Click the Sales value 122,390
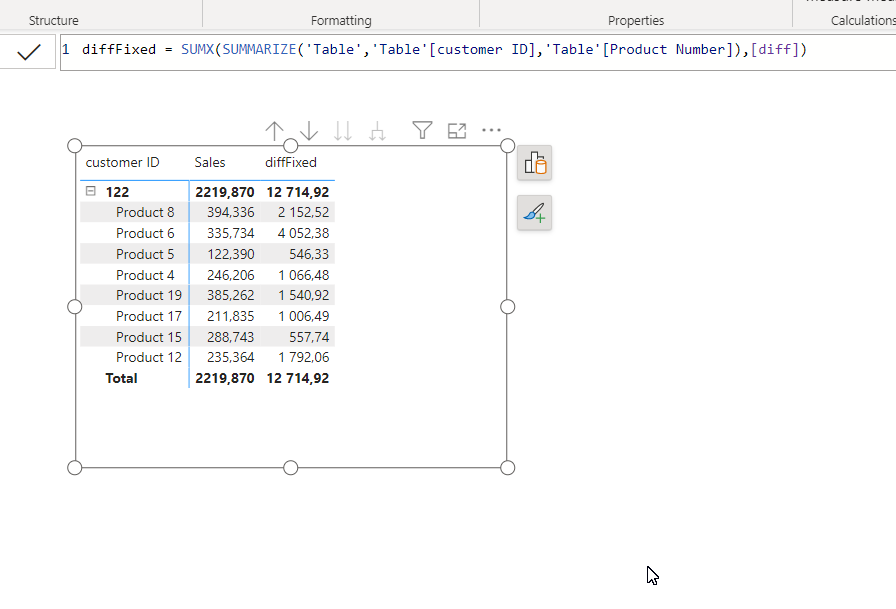Image resolution: width=896 pixels, height=609 pixels. click(230, 254)
